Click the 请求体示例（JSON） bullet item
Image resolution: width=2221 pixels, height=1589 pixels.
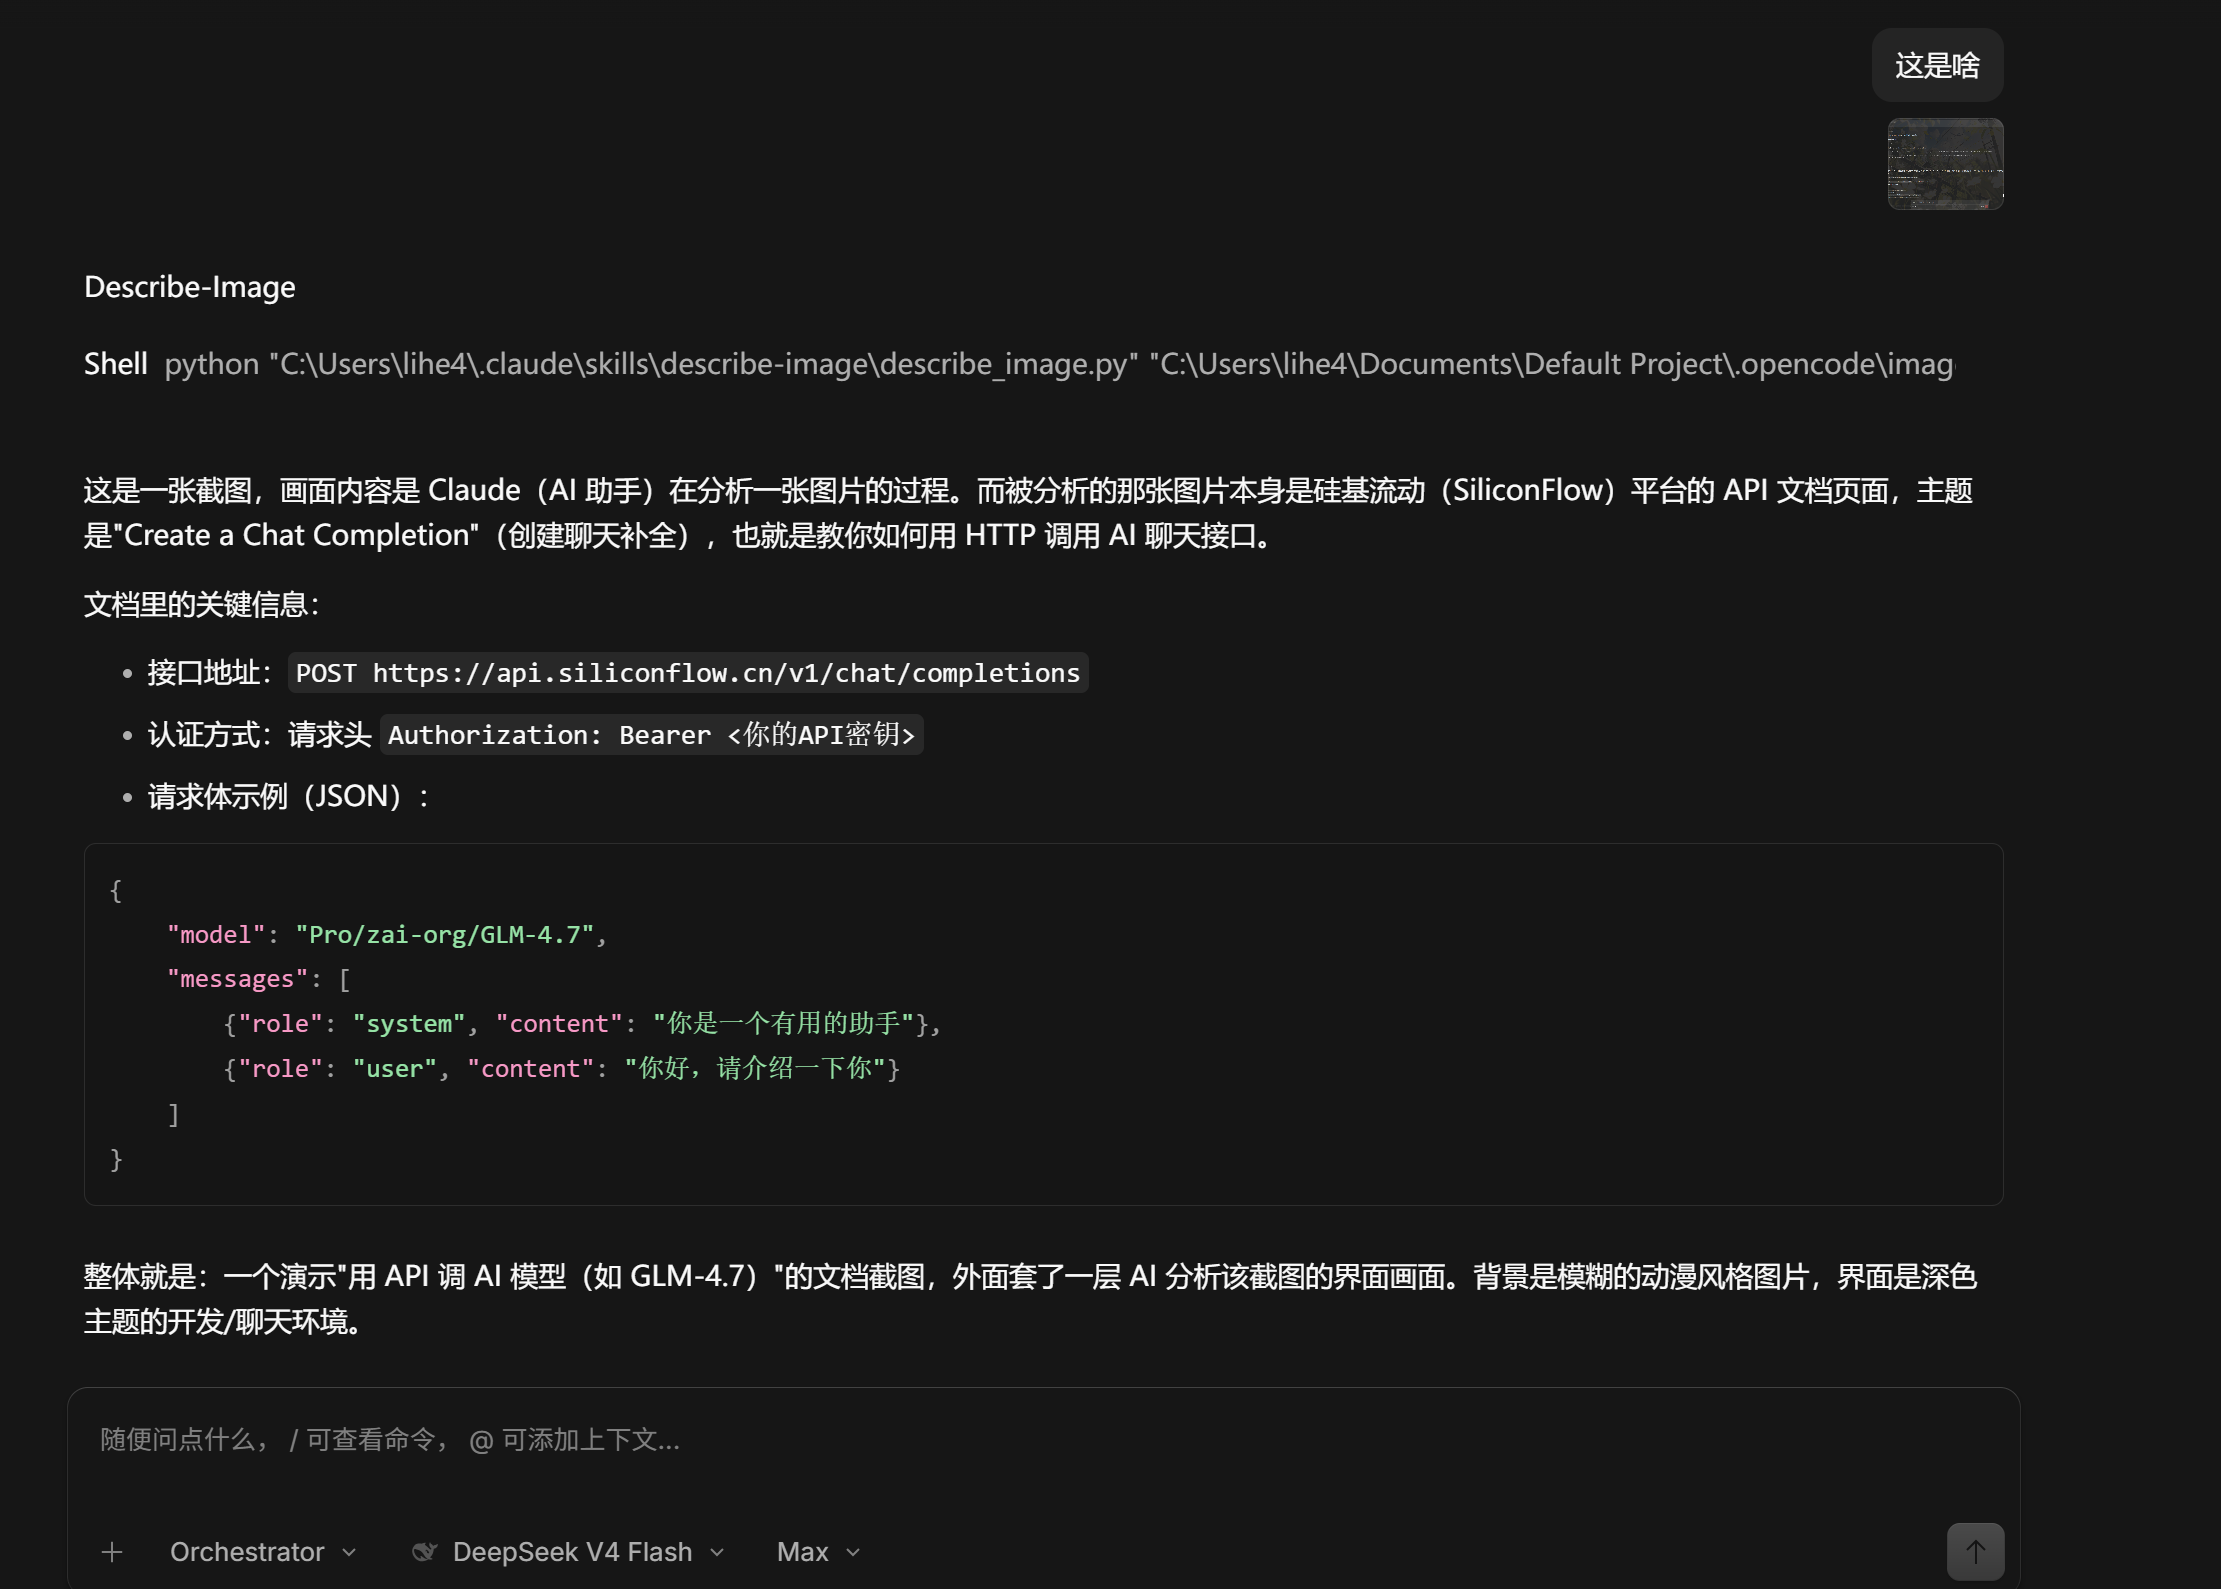pyautogui.click(x=289, y=797)
